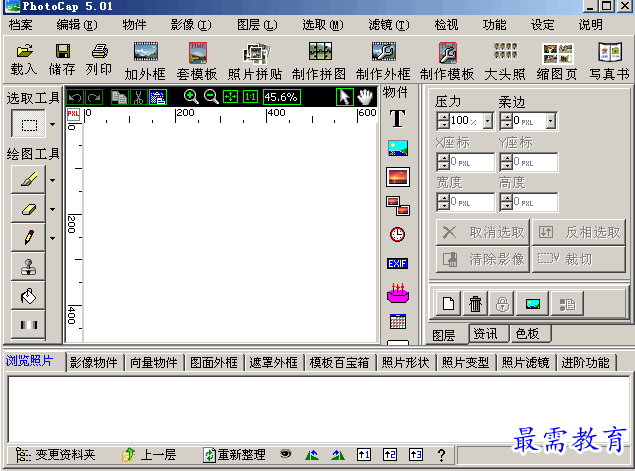
Task: Click the delete layer trash button
Action: (475, 304)
